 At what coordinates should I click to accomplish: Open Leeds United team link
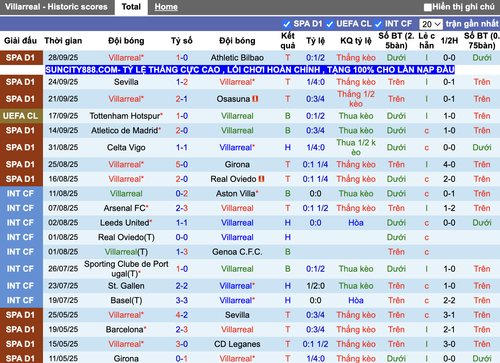point(126,223)
